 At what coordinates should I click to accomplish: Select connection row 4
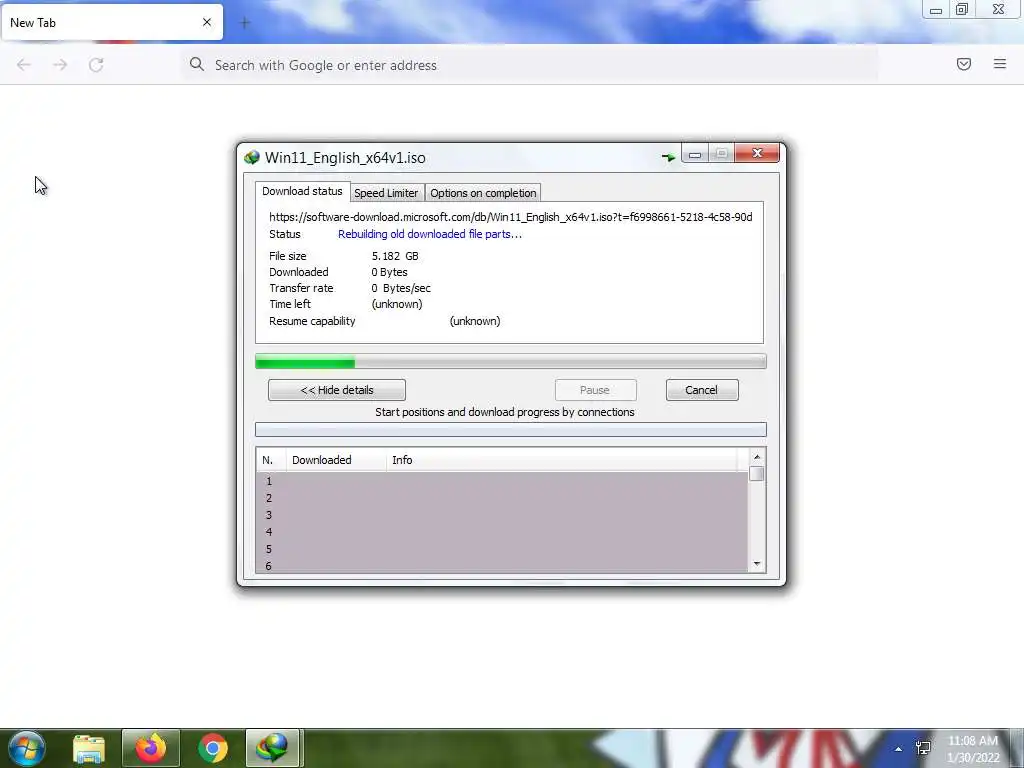pyautogui.click(x=502, y=532)
